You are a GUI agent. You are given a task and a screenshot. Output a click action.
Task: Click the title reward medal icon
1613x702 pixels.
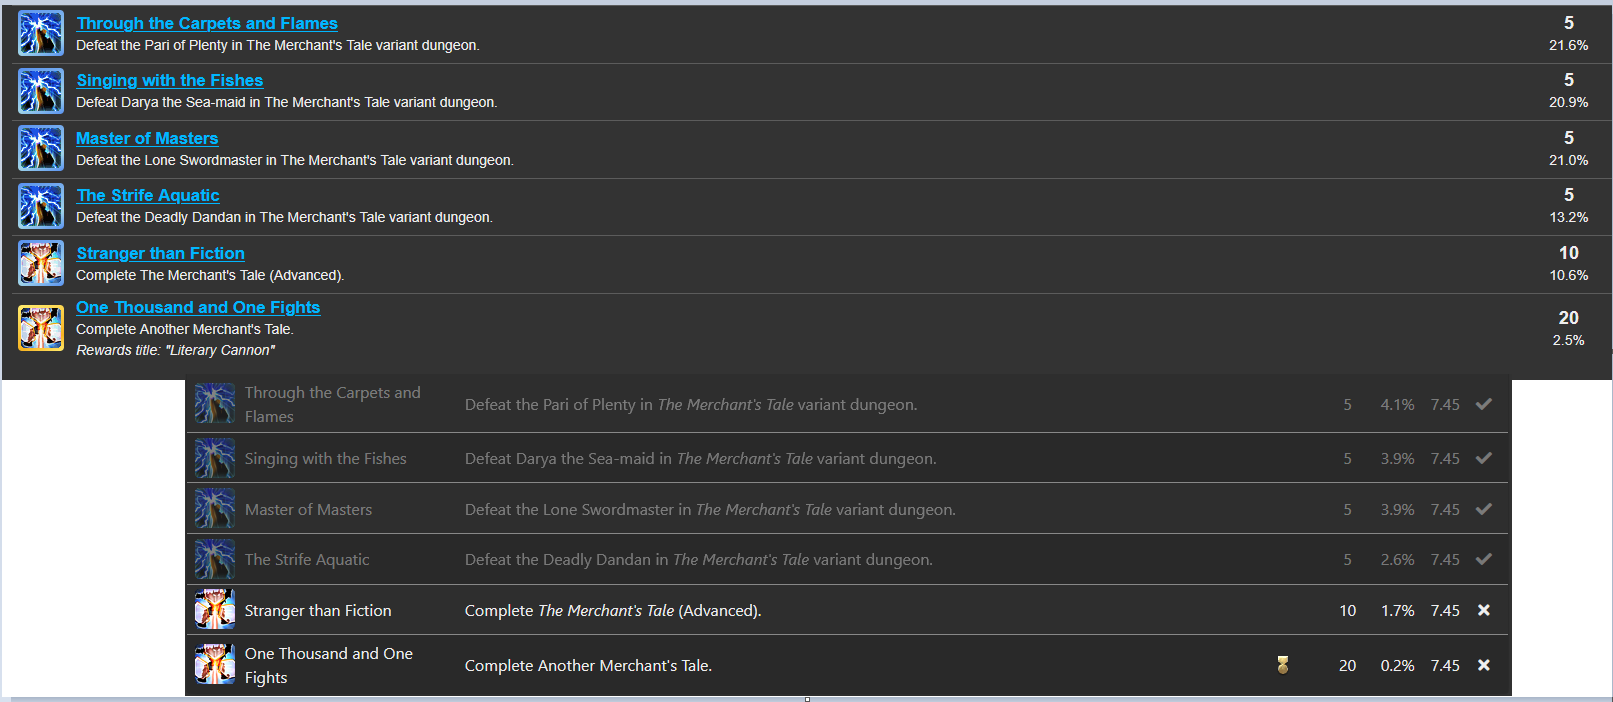(1283, 665)
